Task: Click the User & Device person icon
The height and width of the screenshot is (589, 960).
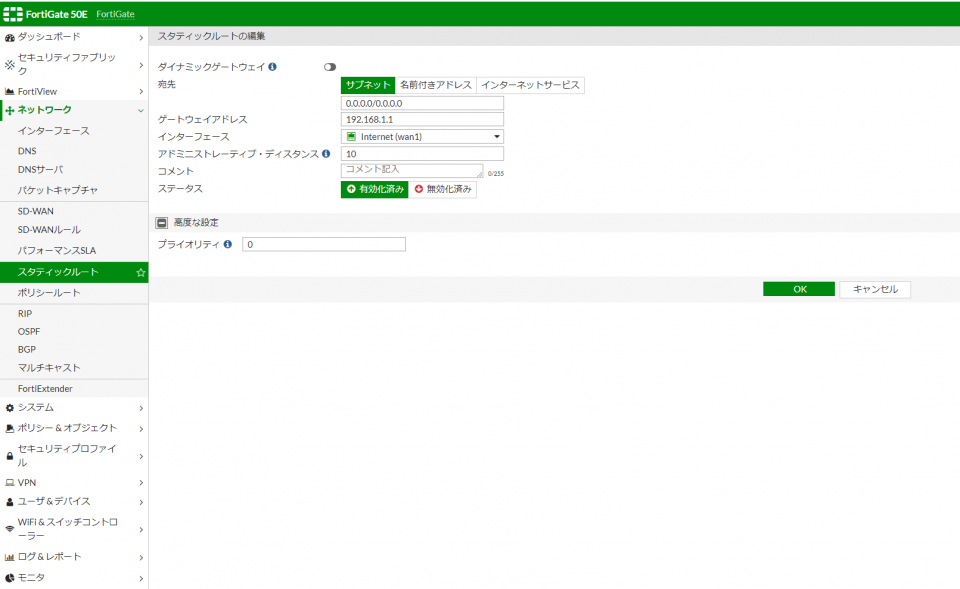Action: click(x=9, y=502)
